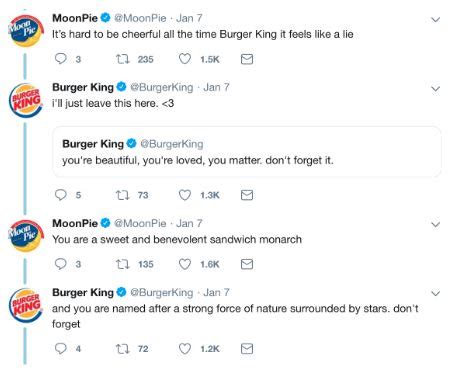457x370 pixels.
Task: Open Burger King's "i'll just leave this here" tweet options
Action: (x=435, y=89)
